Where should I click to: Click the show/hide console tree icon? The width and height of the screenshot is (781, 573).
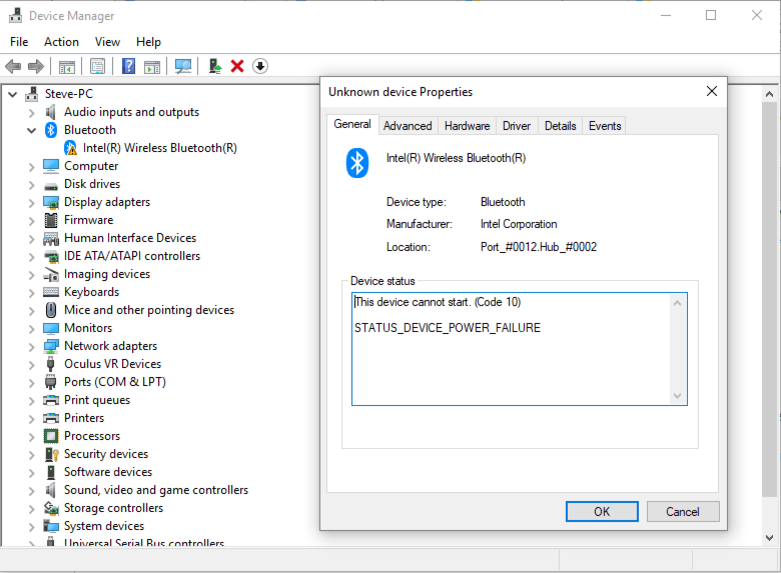67,66
